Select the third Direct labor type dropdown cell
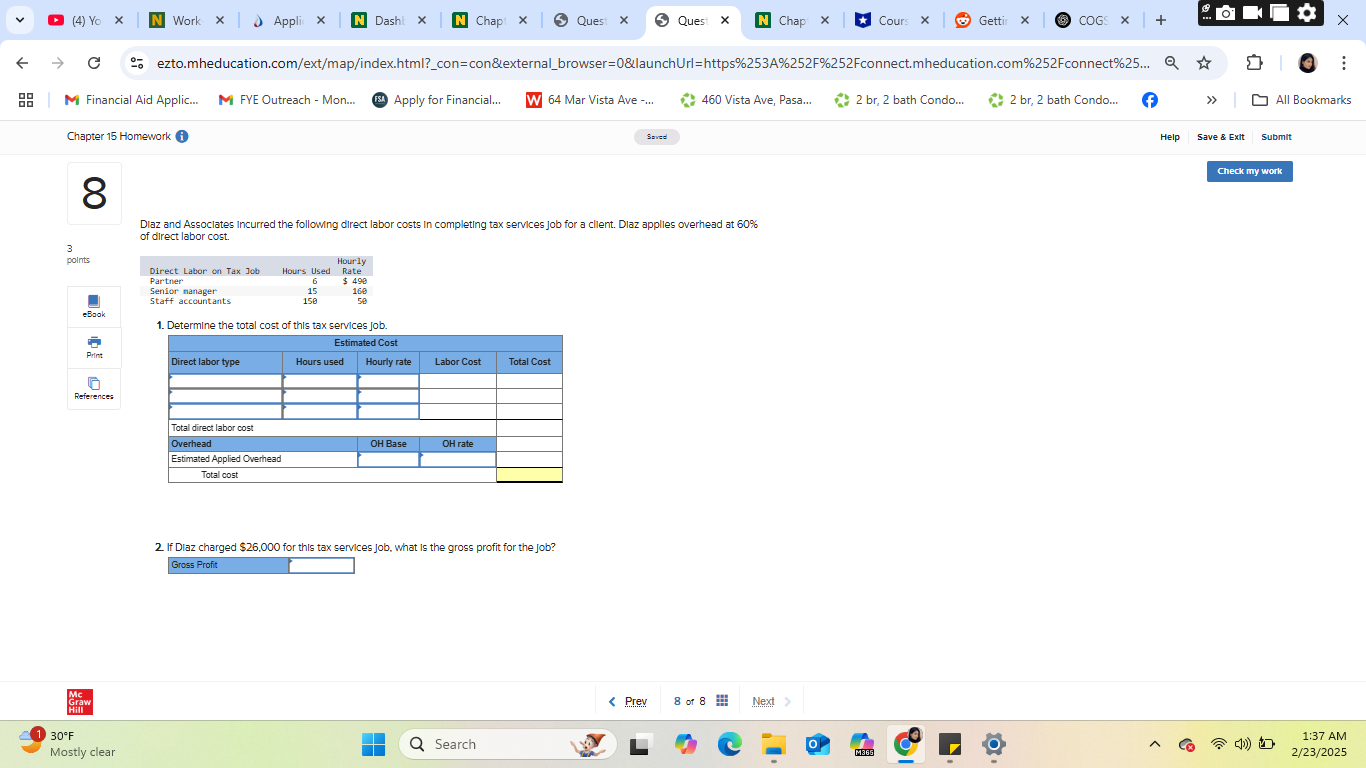Screen dimensions: 1366x768 pos(226,411)
